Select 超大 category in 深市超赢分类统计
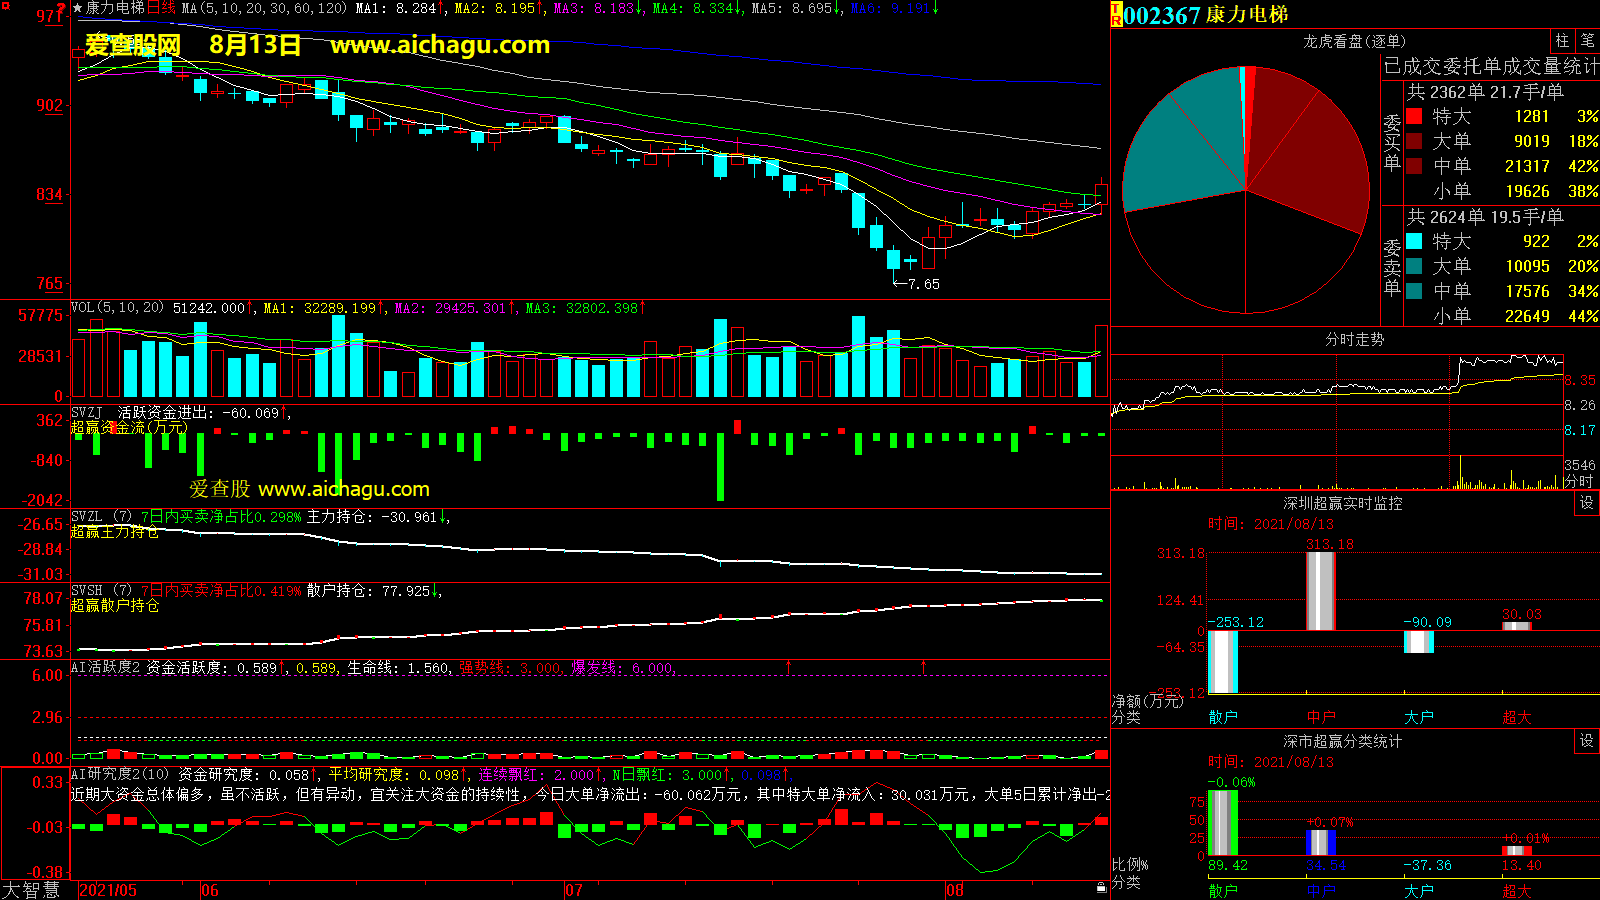The height and width of the screenshot is (900, 1600). (1517, 890)
